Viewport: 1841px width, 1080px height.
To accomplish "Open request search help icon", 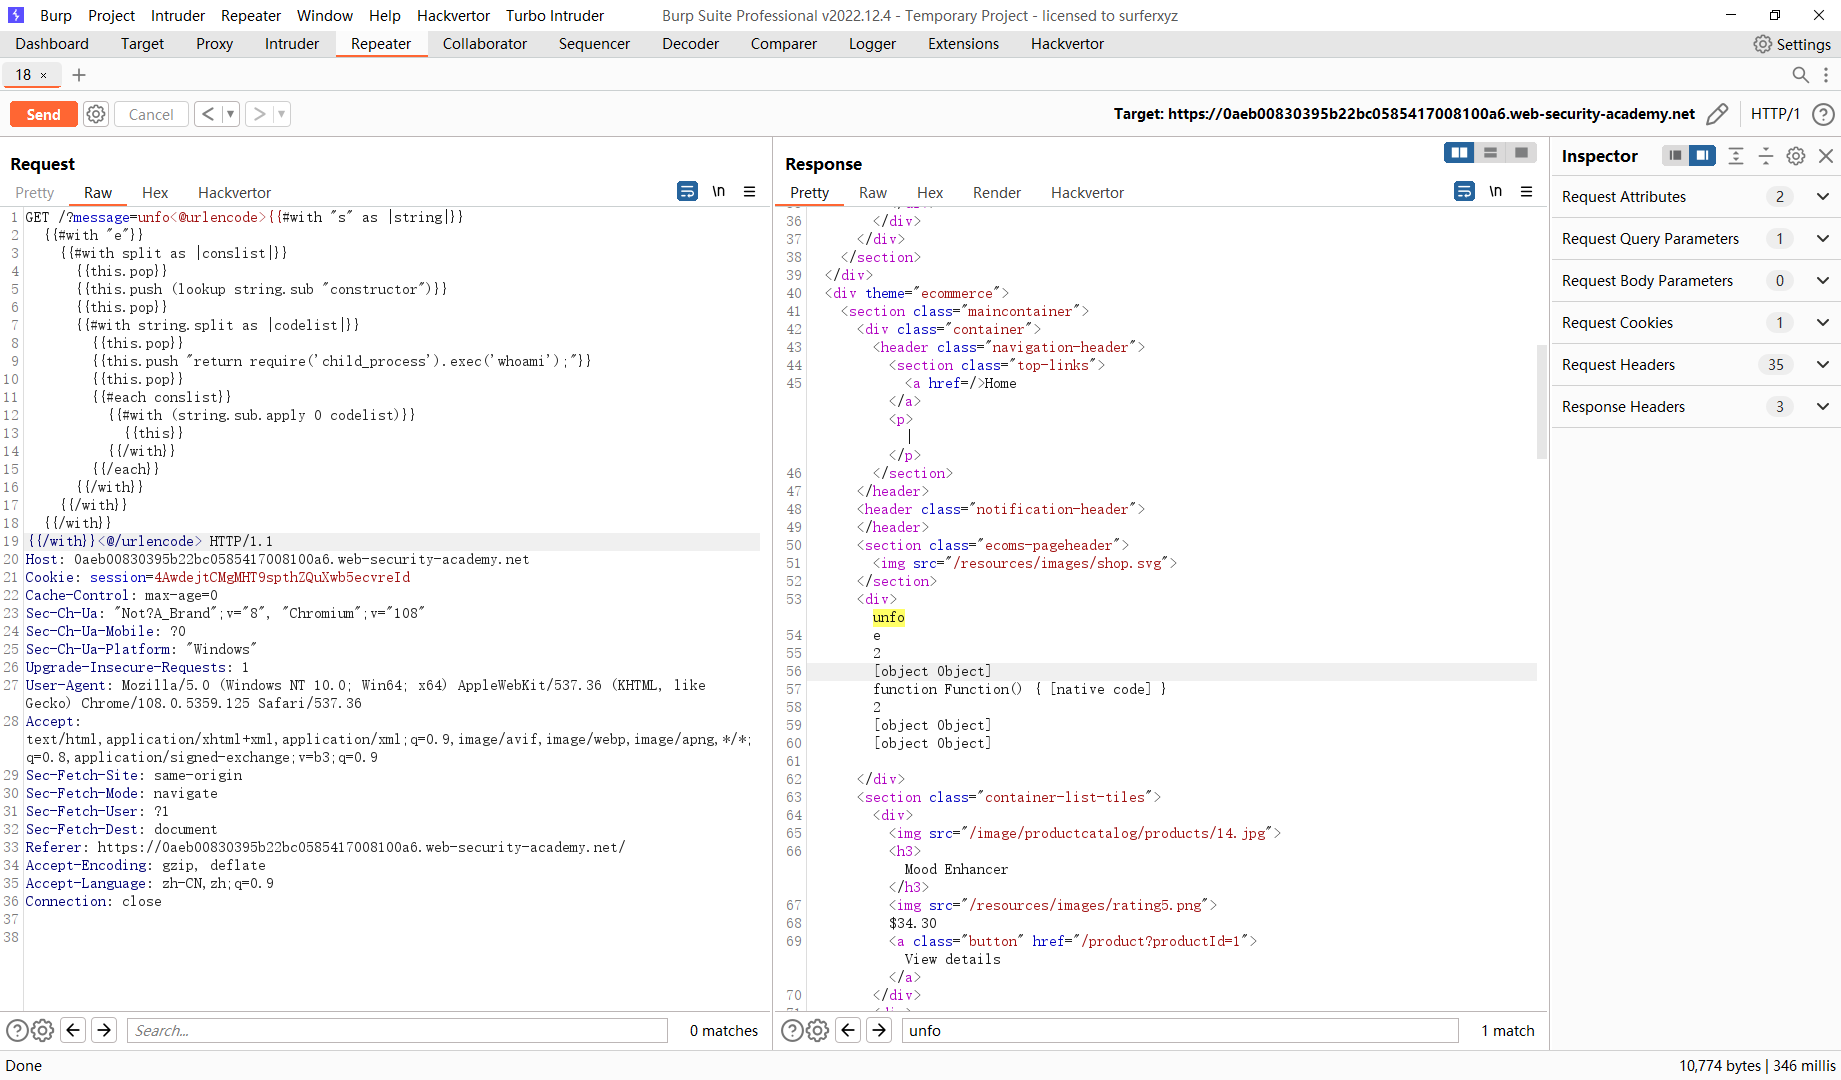I will (x=17, y=1030).
